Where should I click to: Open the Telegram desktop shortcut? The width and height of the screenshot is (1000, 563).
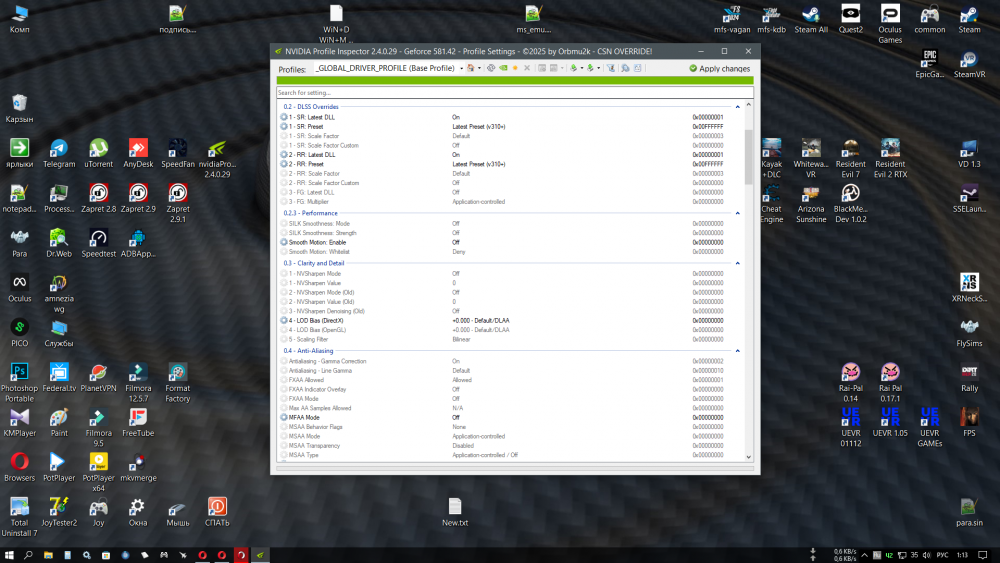point(59,154)
